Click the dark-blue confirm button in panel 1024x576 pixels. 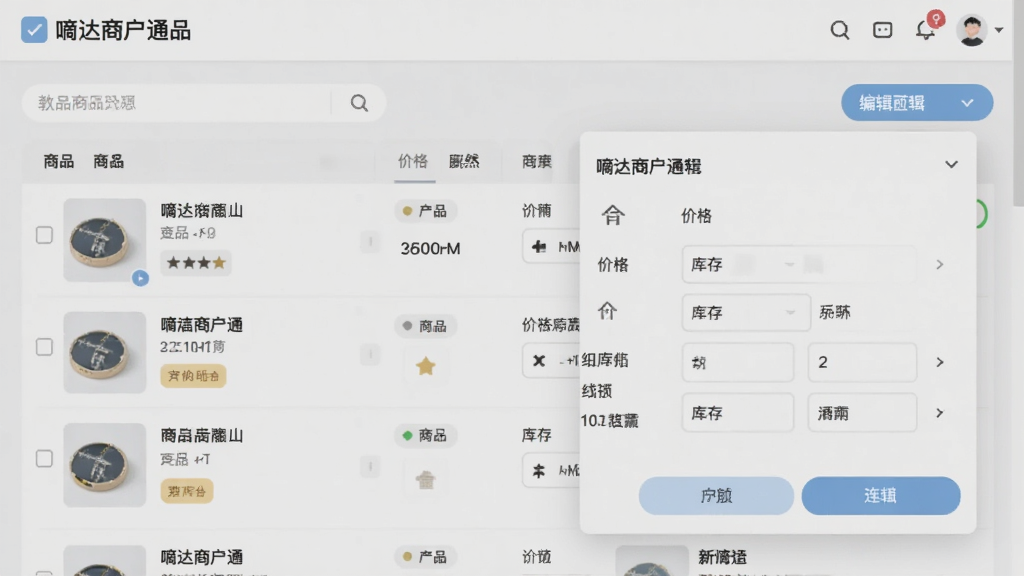pyautogui.click(x=881, y=496)
